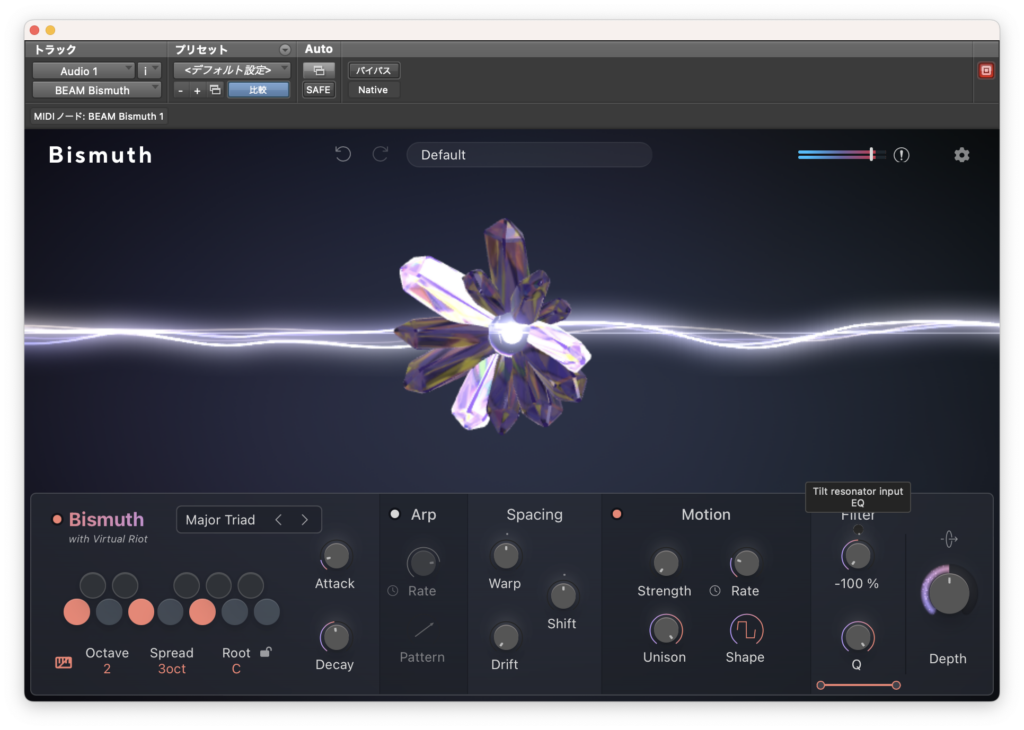1024x730 pixels.
Task: Click the clock sync icon beside Arp Rate
Action: [x=392, y=590]
